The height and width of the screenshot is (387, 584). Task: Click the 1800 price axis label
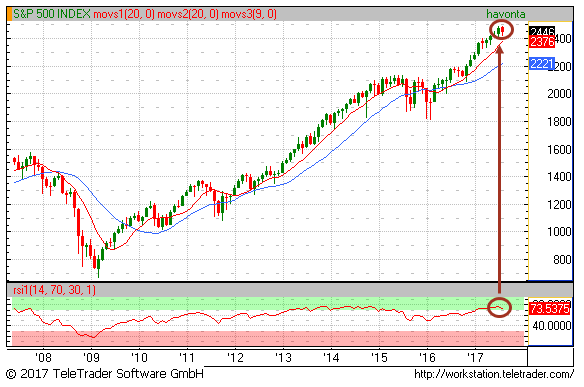point(559,121)
